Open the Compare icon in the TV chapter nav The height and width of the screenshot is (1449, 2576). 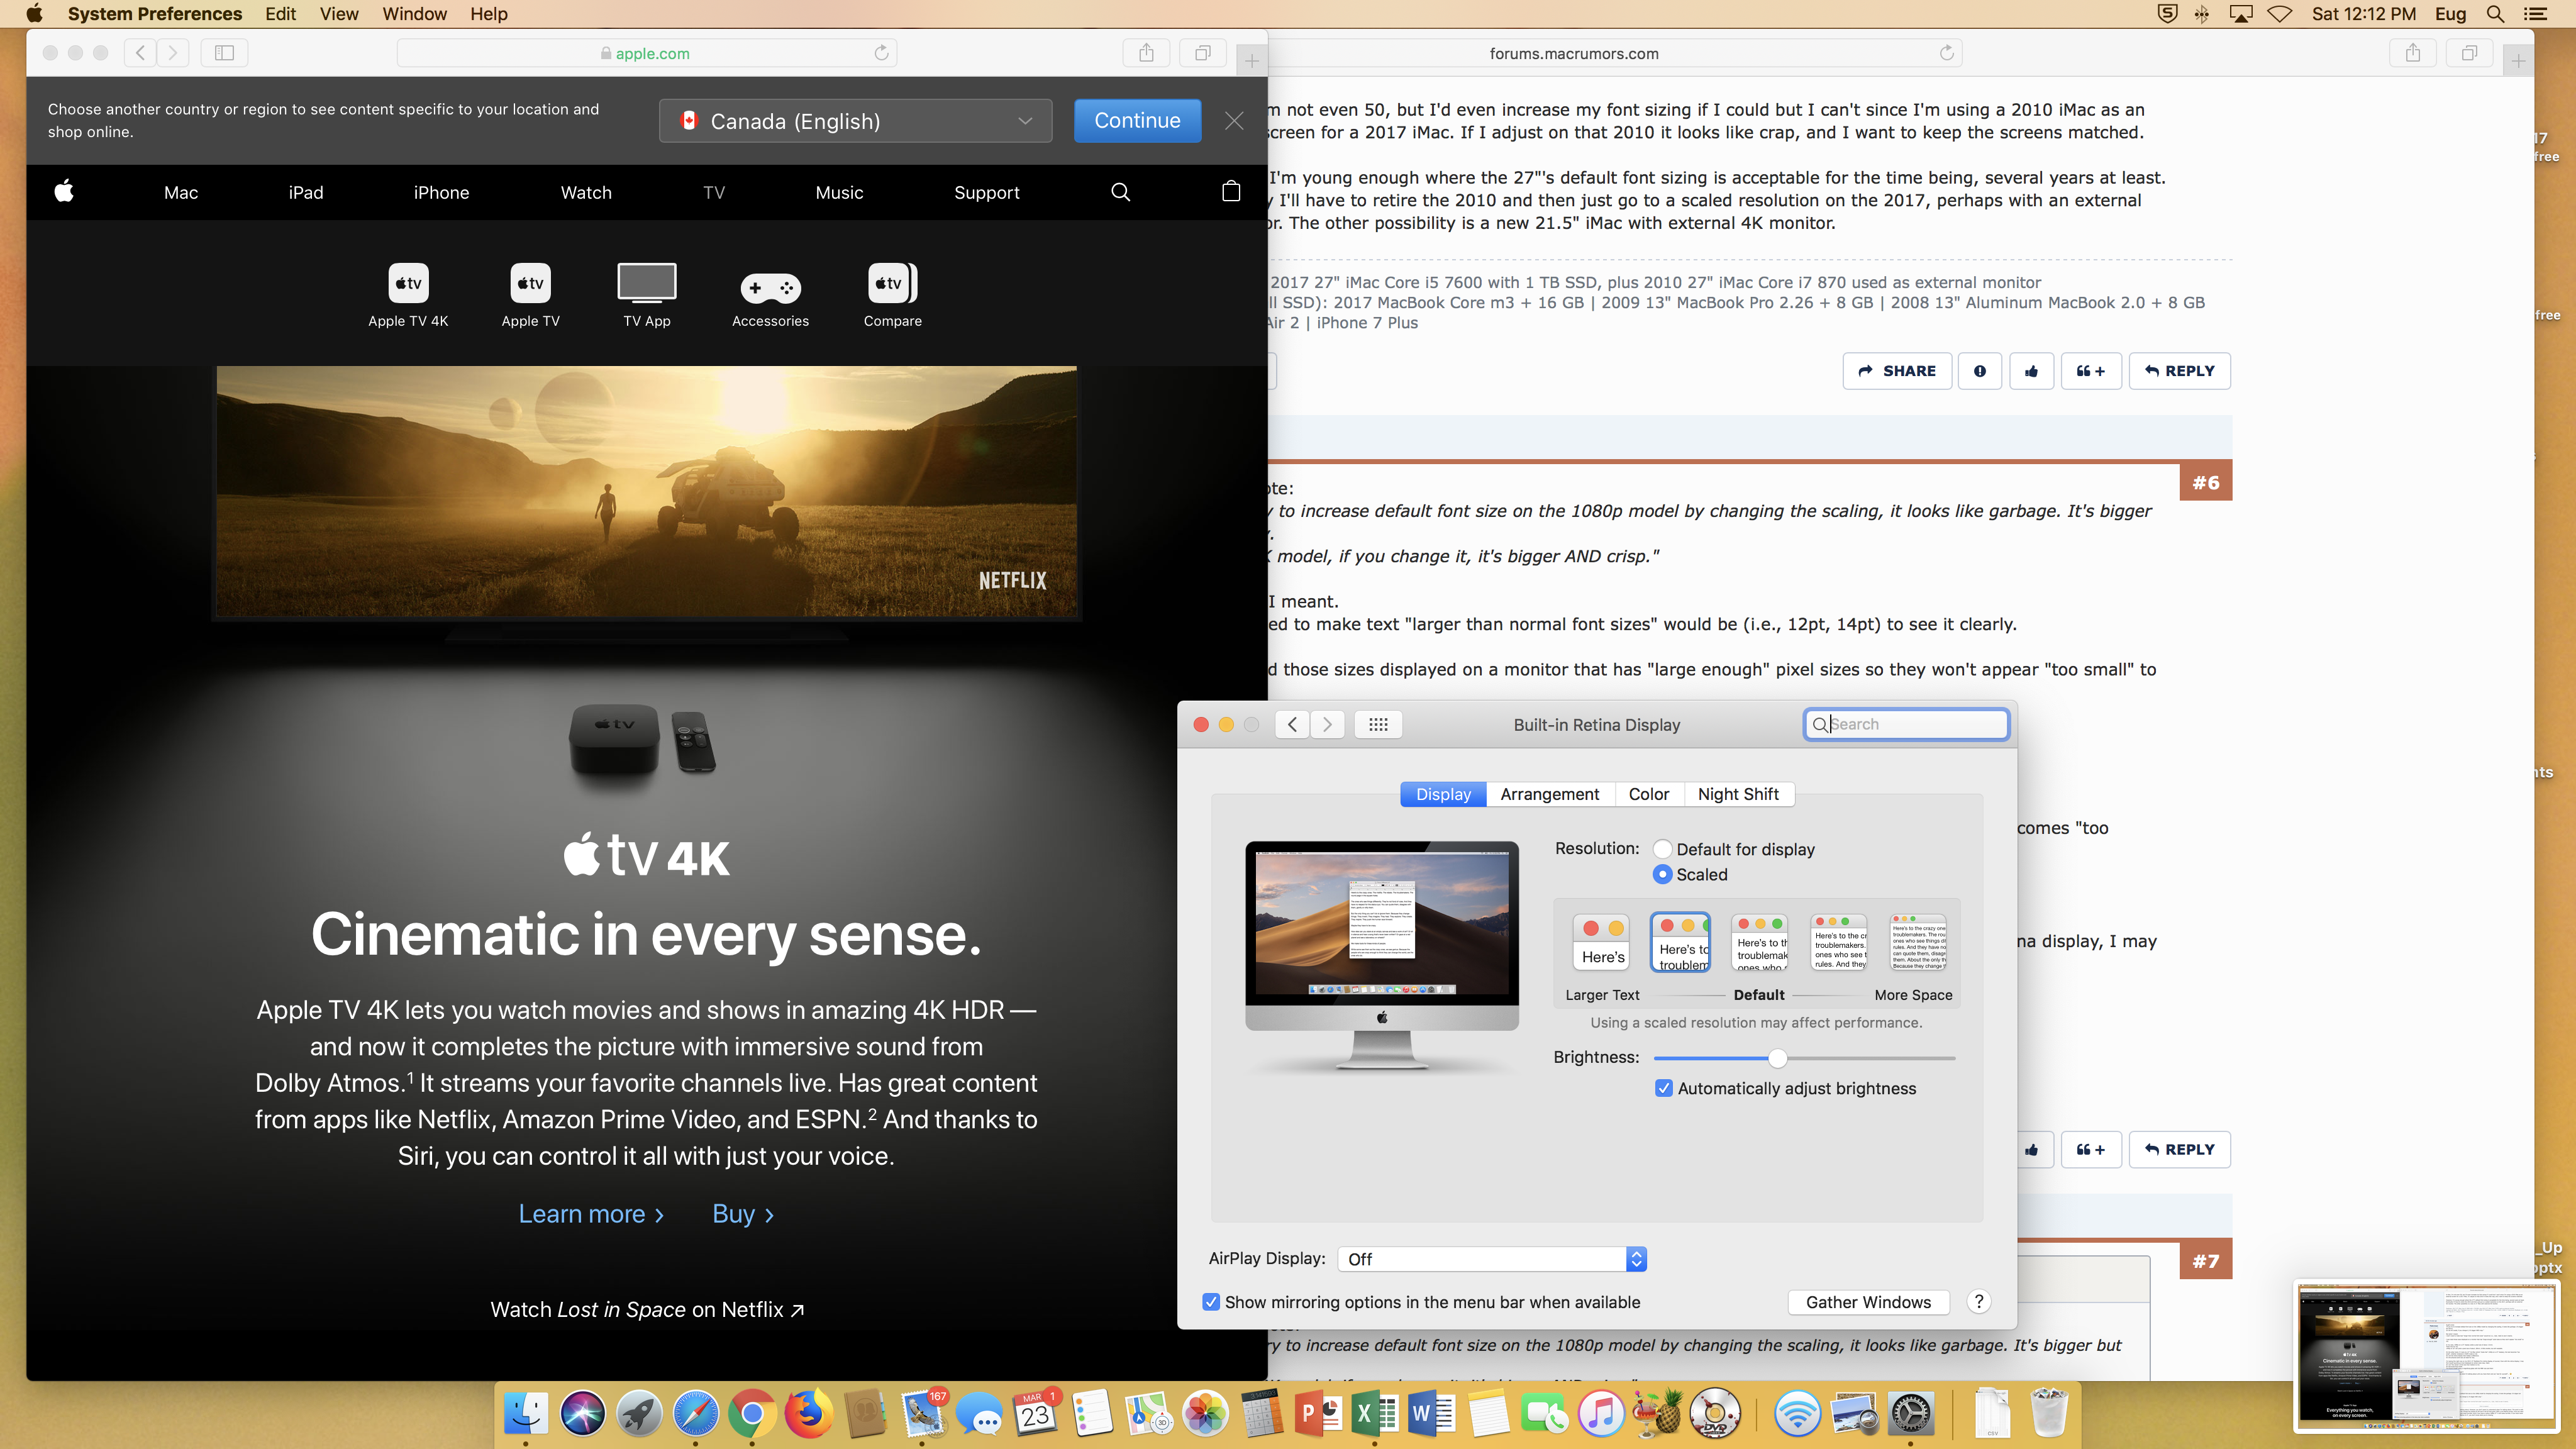pos(892,283)
